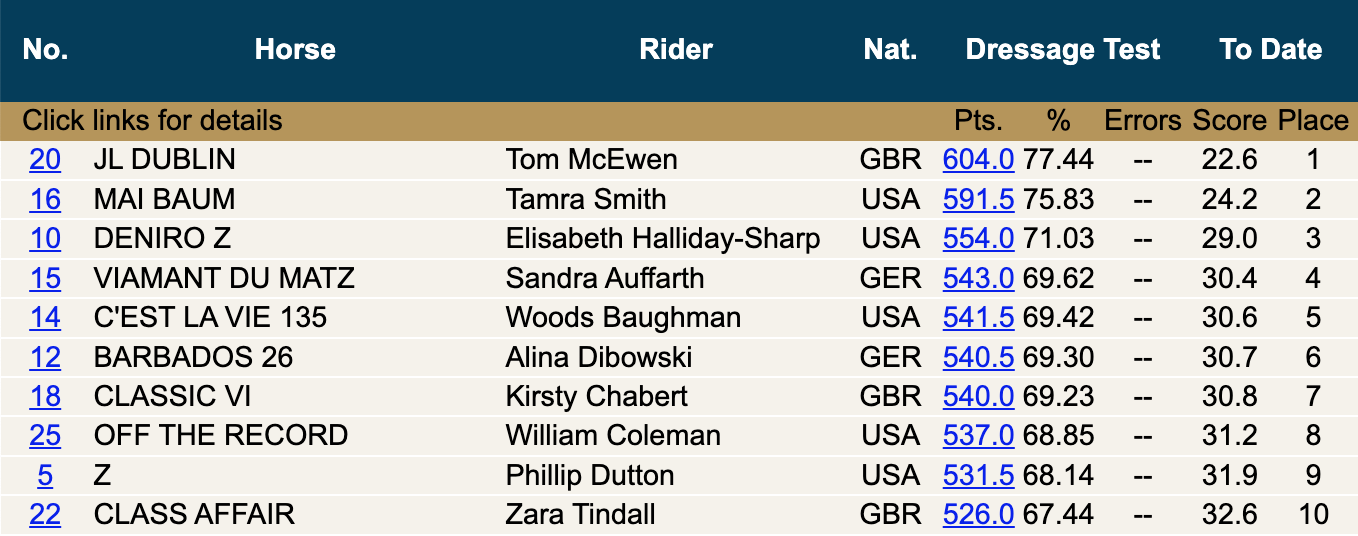
Task: Select entry number 14 link
Action: 45,317
